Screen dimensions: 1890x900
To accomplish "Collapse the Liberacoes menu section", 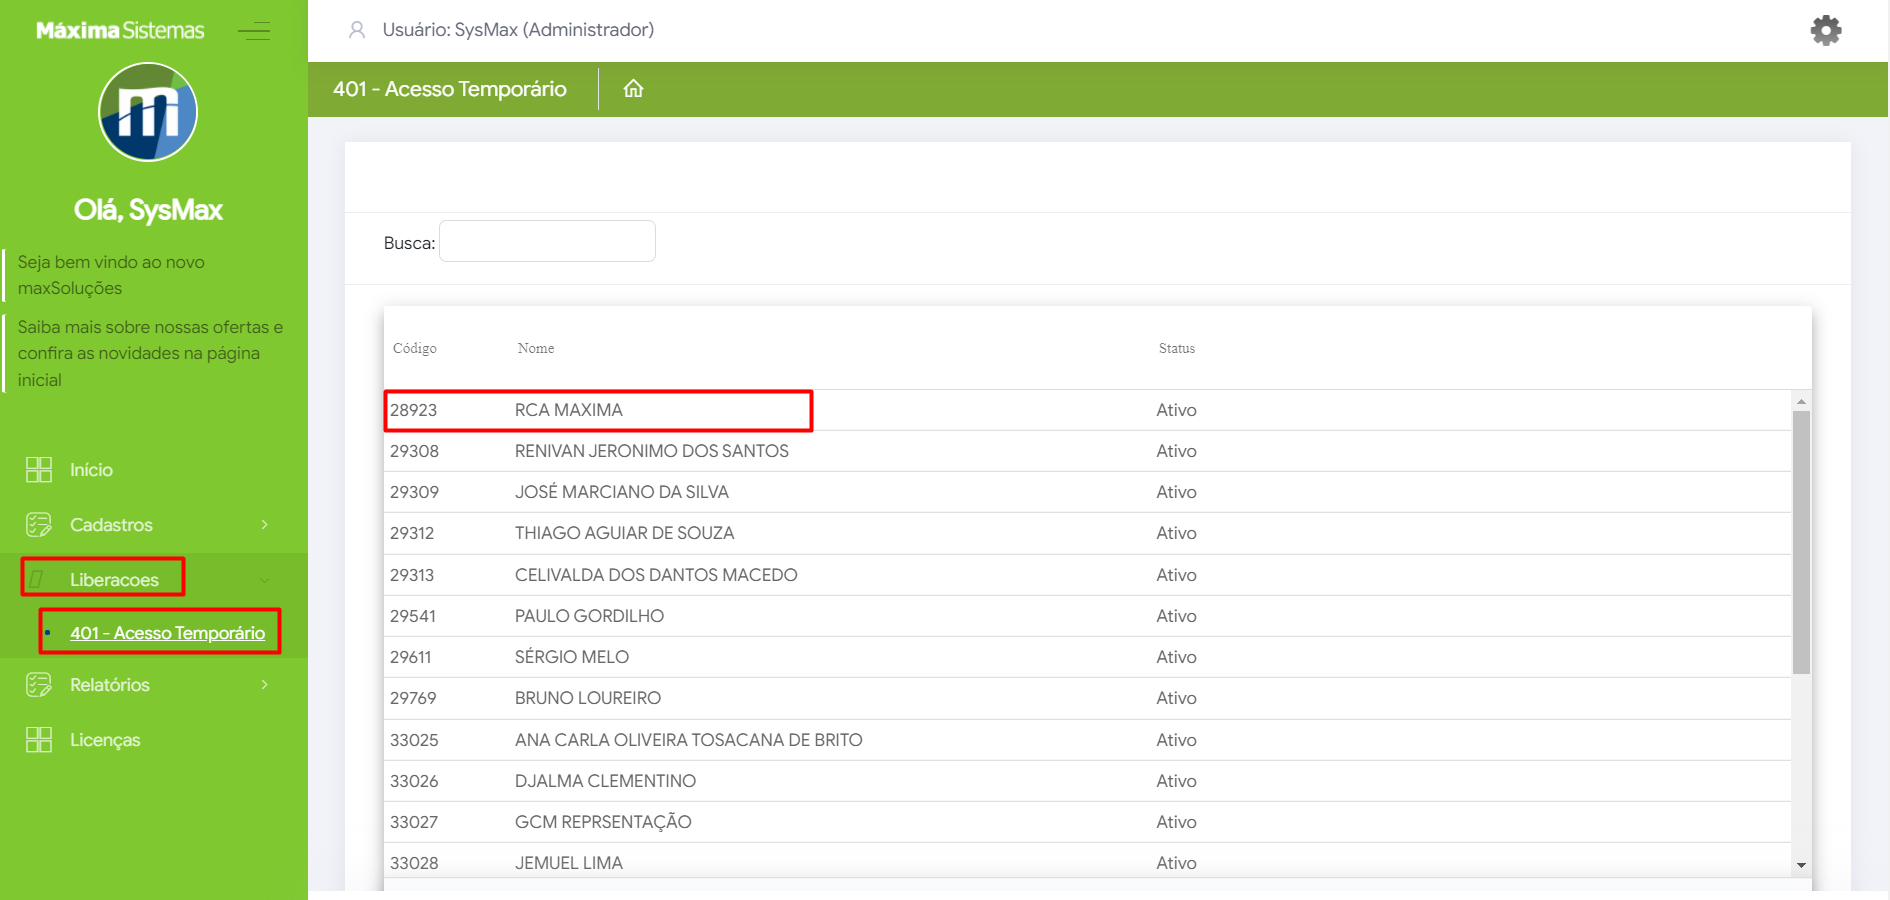I will coord(264,580).
